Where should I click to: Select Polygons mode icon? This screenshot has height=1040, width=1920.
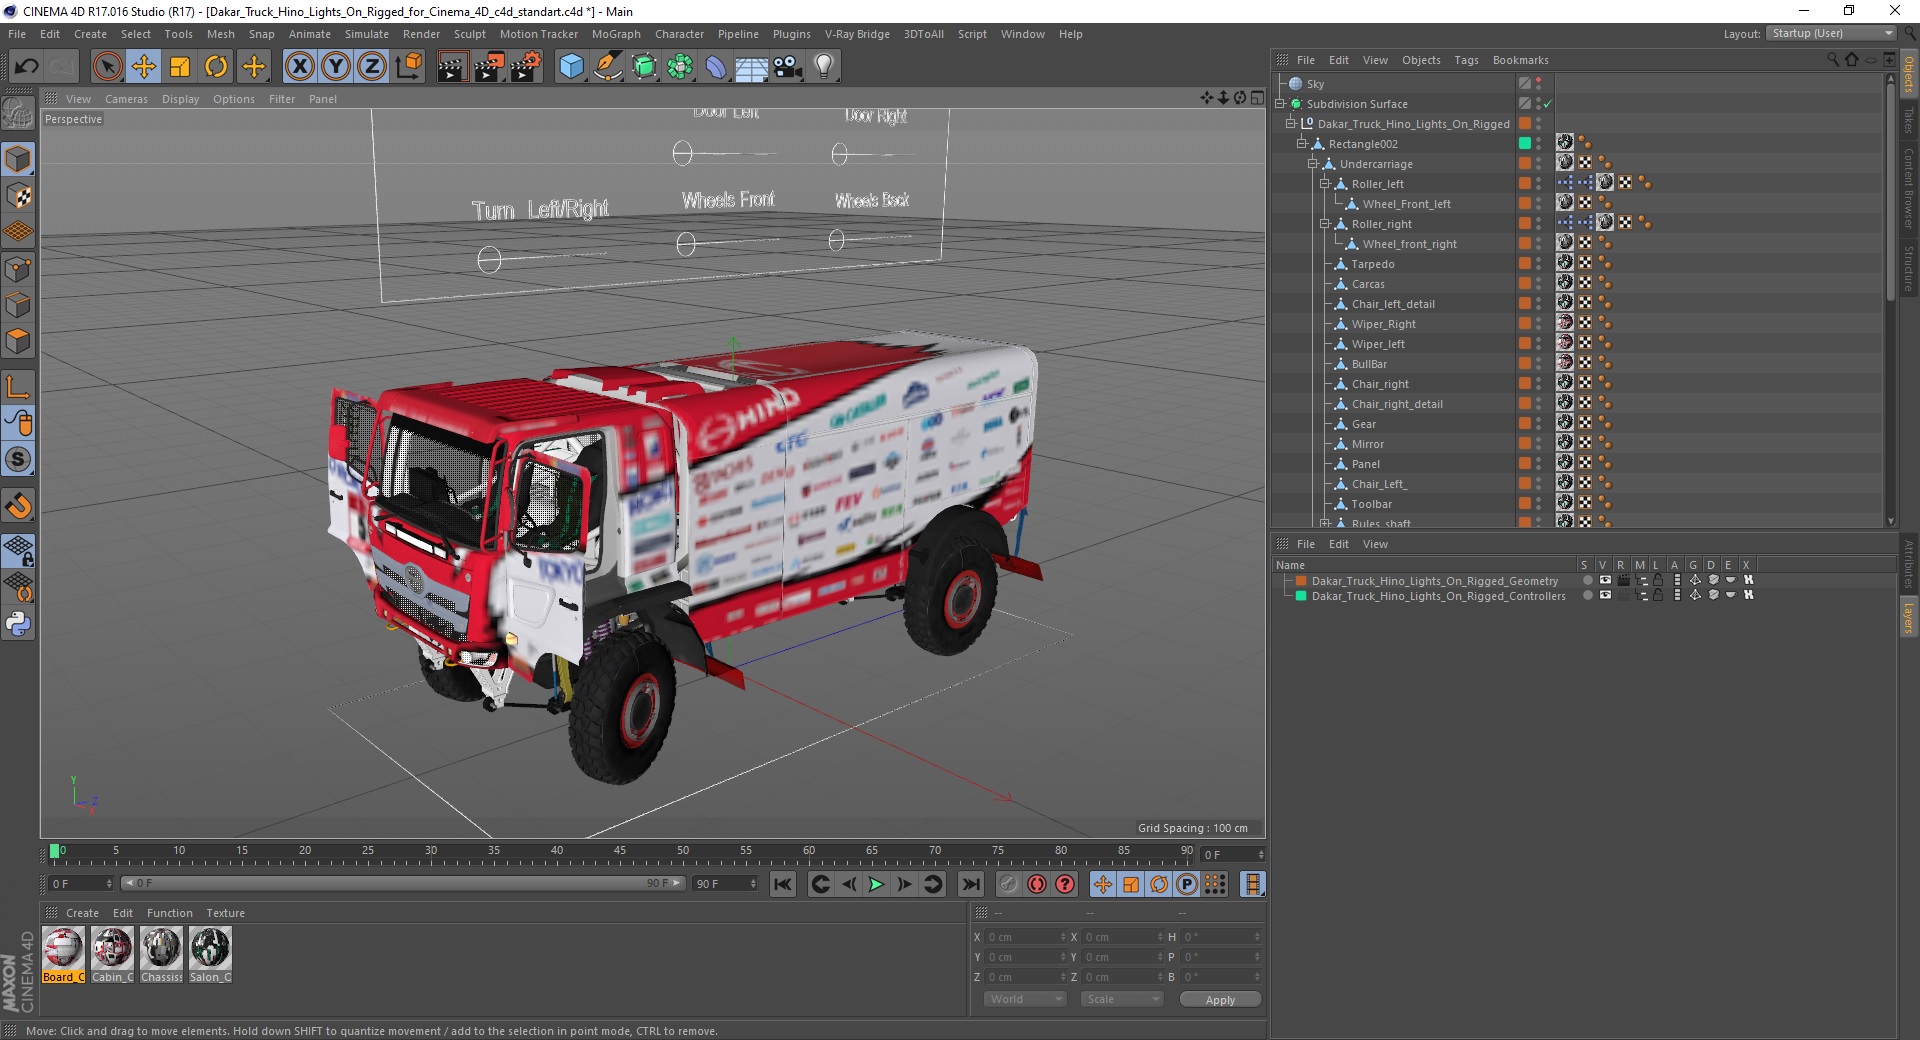pos(18,340)
